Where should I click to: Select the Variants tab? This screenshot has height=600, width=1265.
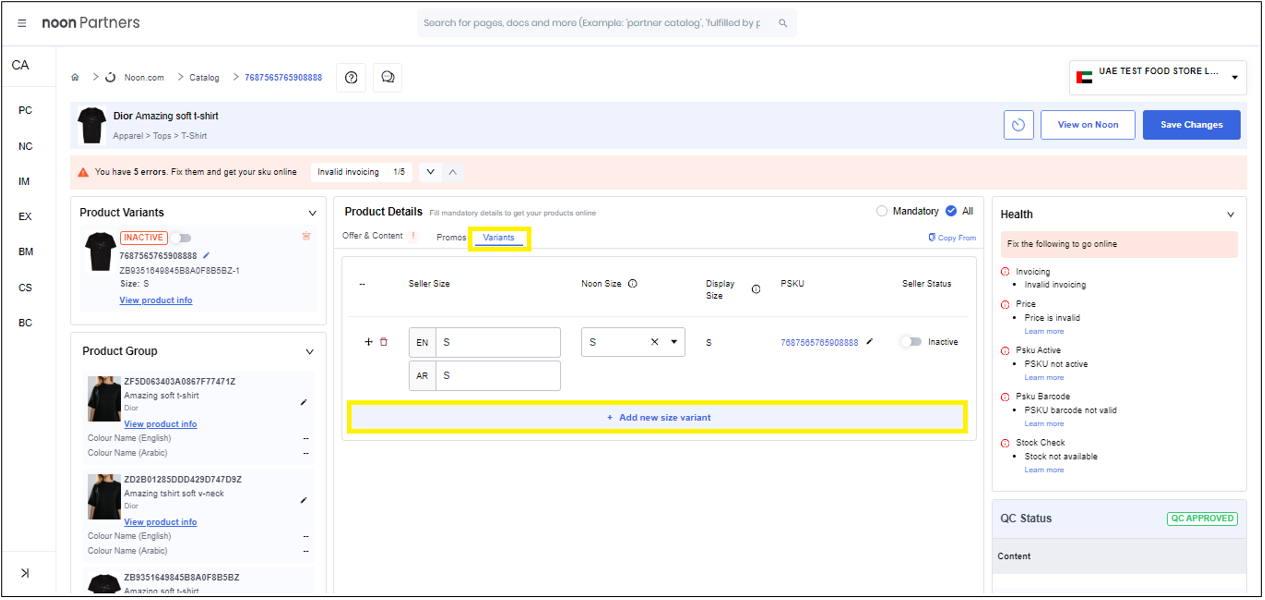pos(499,237)
